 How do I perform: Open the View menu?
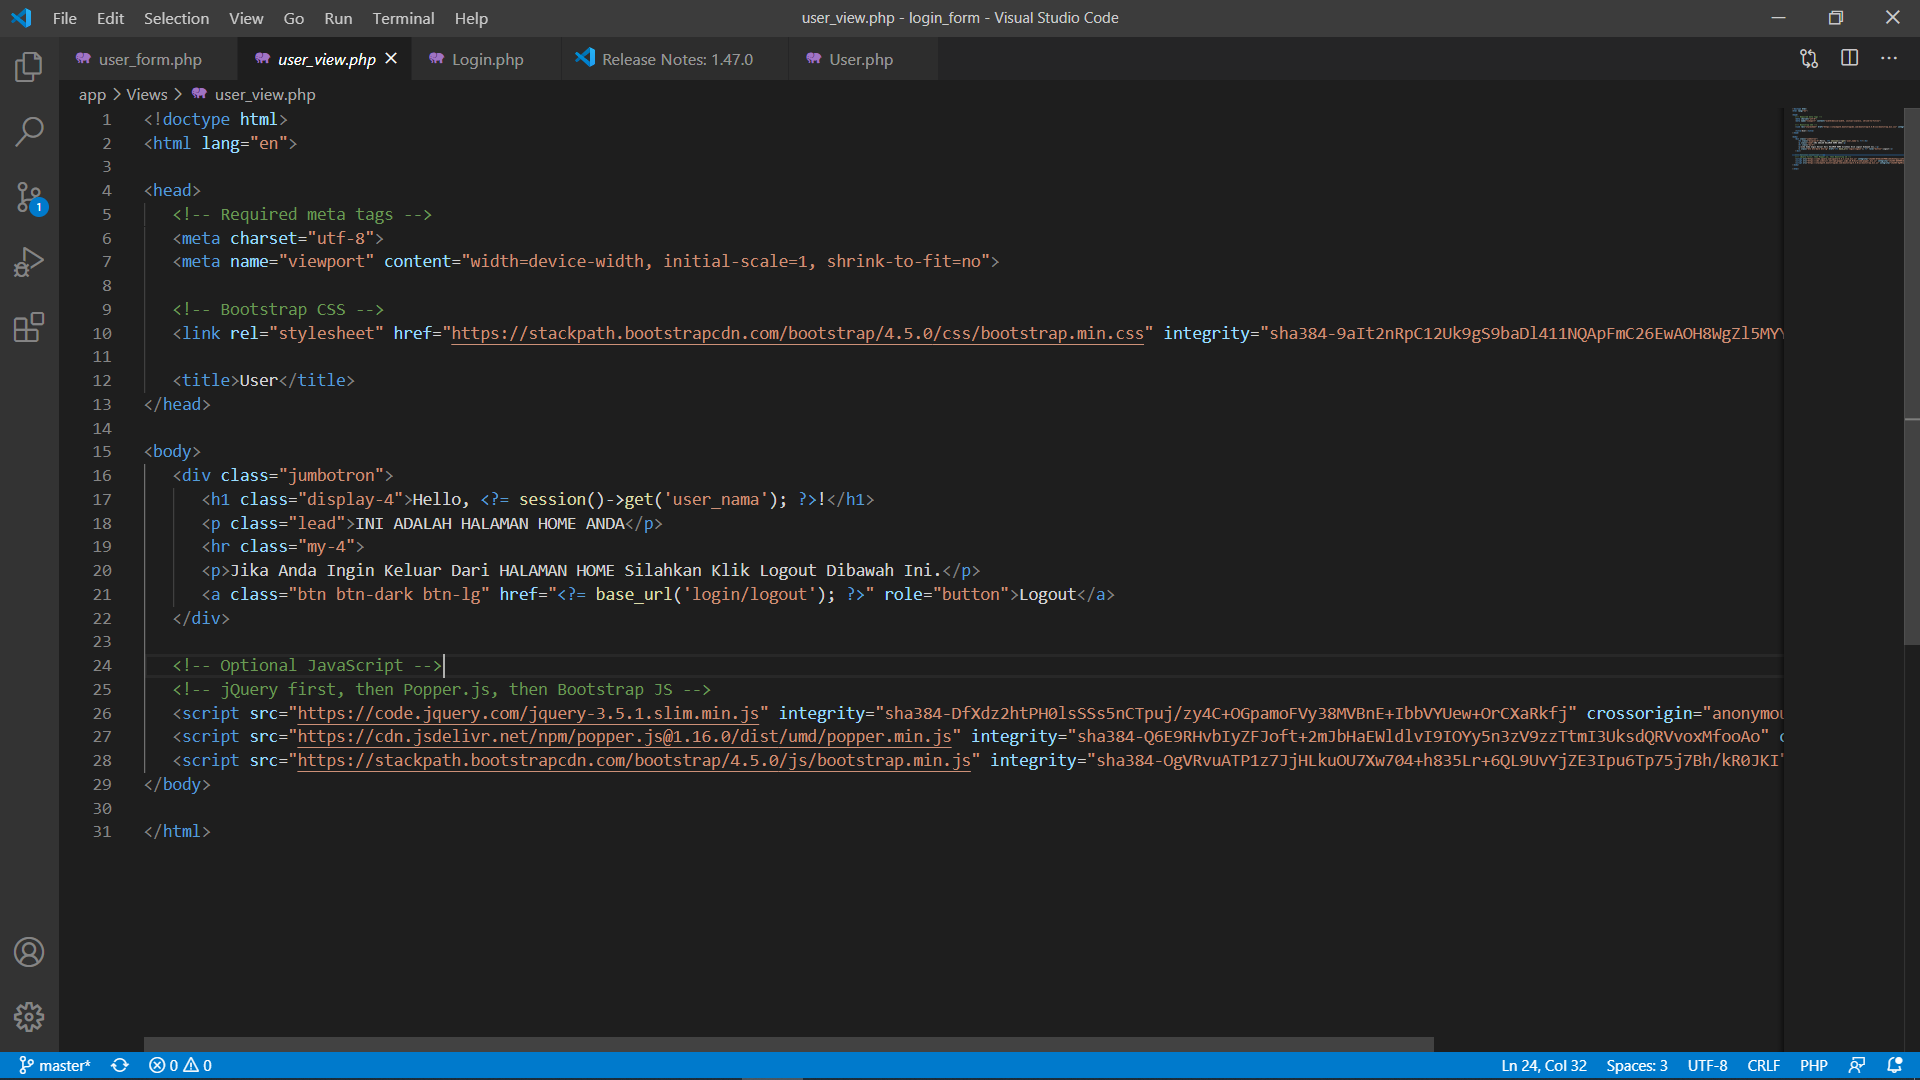246,18
